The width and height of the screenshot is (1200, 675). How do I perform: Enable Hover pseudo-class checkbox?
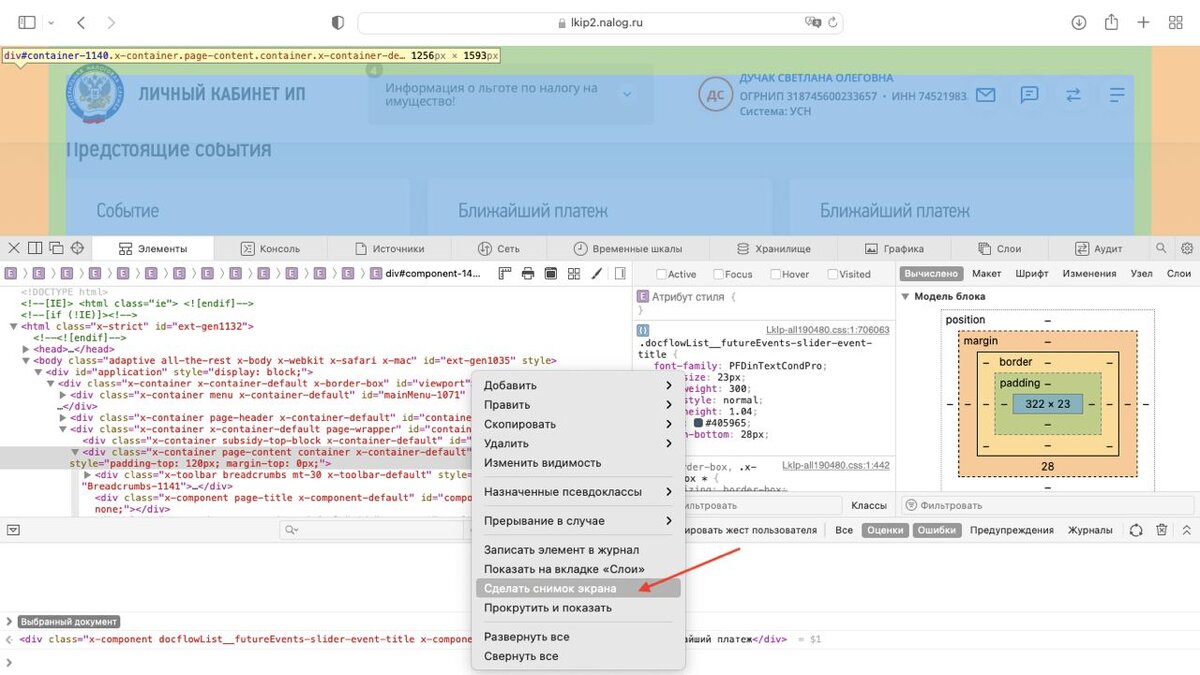pos(775,274)
